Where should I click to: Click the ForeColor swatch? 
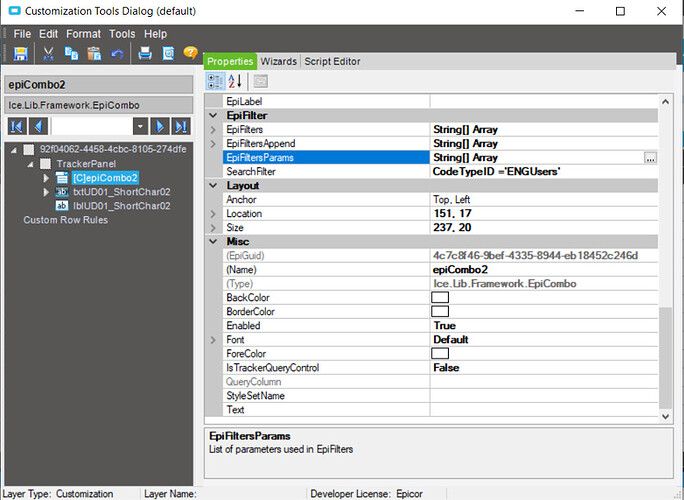coord(440,353)
